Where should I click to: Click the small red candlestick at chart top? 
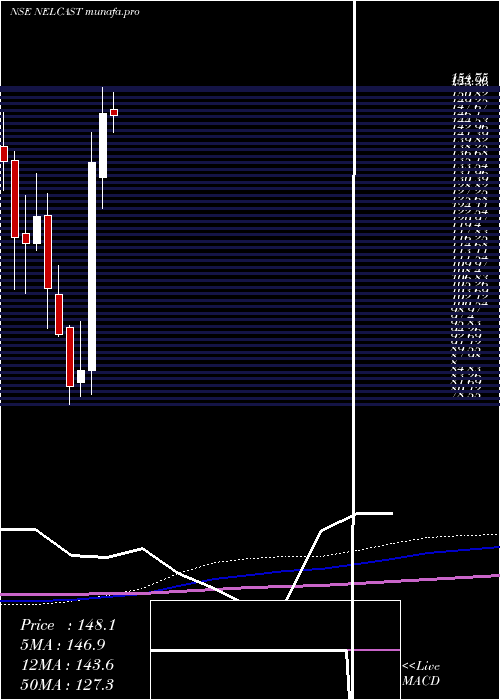tap(114, 112)
